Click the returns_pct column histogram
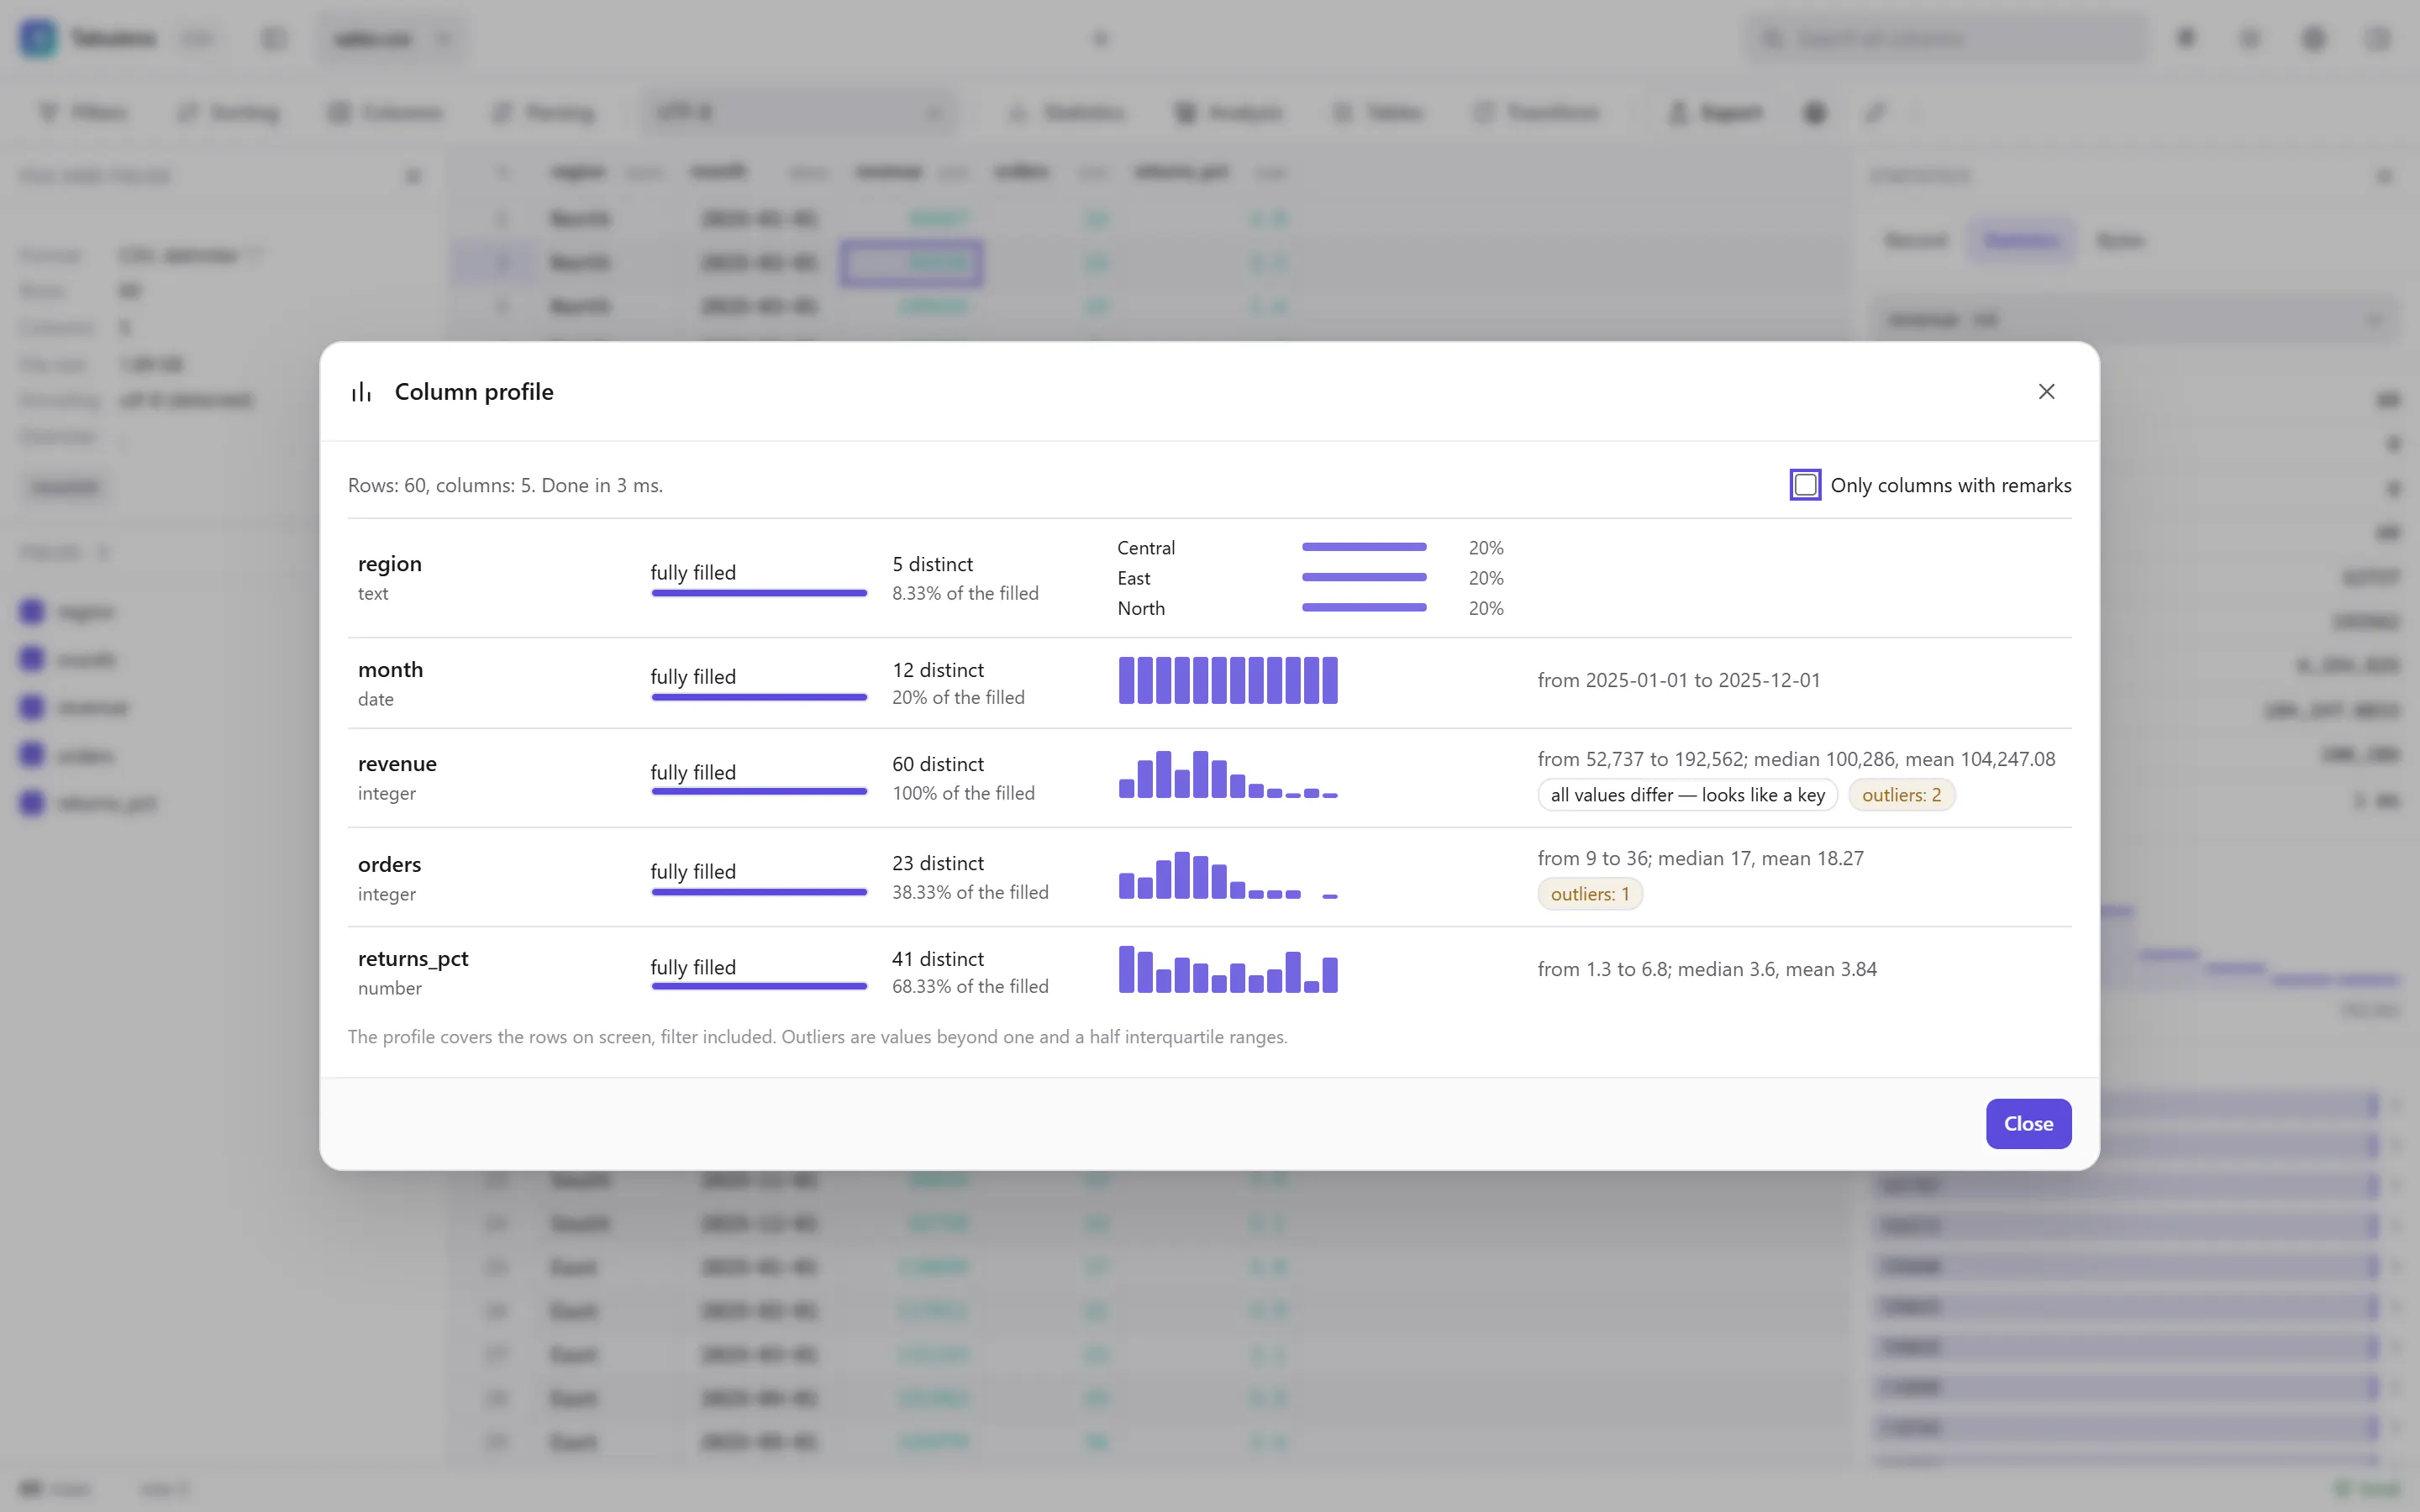The image size is (2420, 1512). coord(1228,969)
